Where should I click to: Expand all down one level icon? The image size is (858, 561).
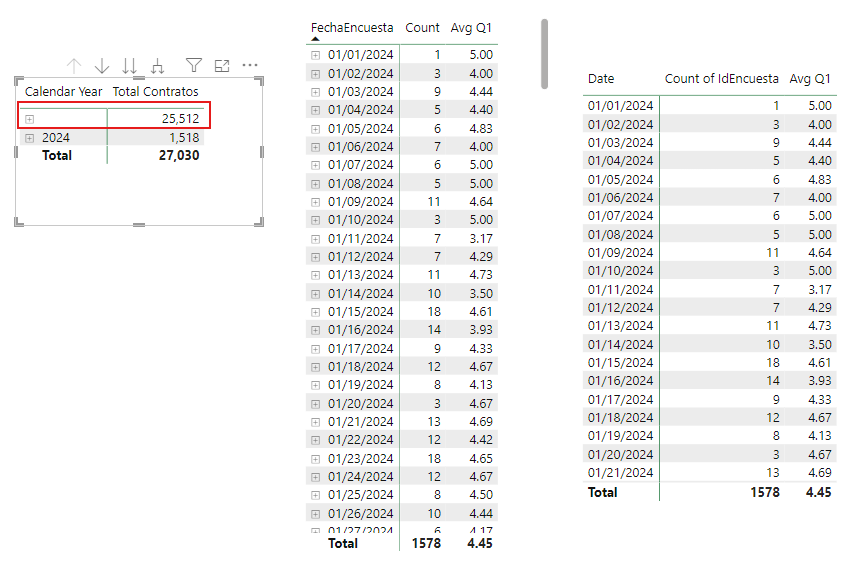coord(158,66)
